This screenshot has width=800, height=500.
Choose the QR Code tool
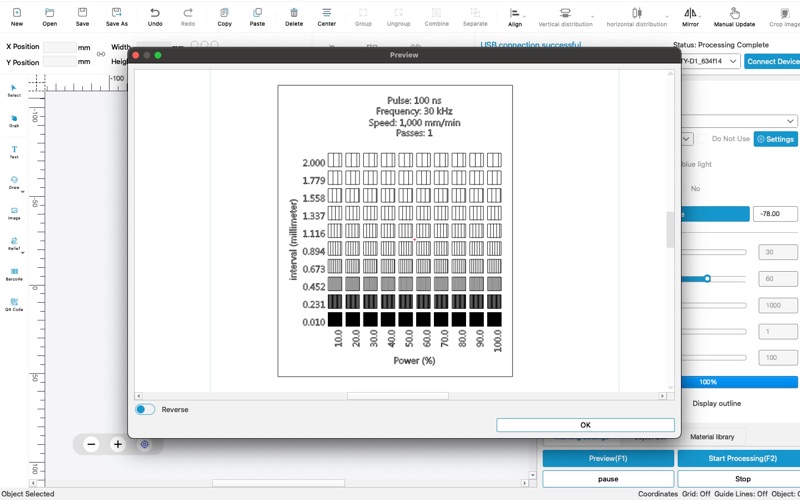tap(14, 305)
